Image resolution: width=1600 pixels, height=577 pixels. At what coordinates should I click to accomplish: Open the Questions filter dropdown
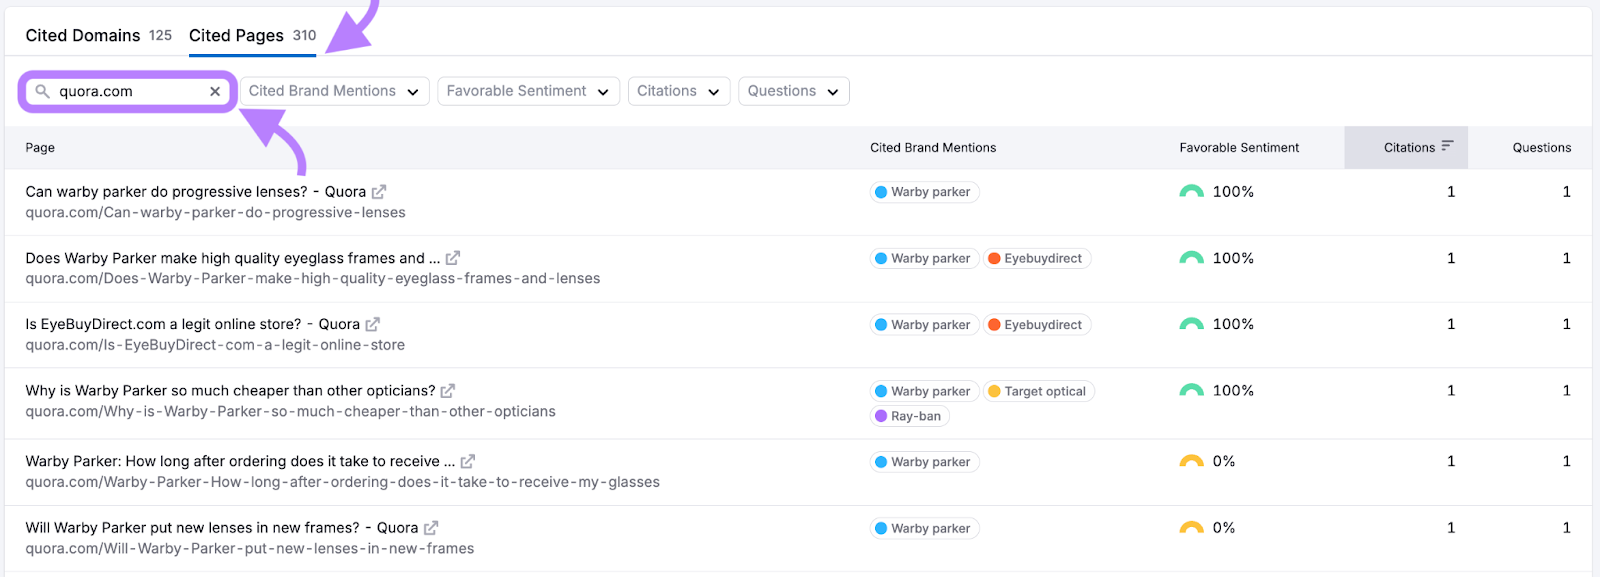(792, 91)
